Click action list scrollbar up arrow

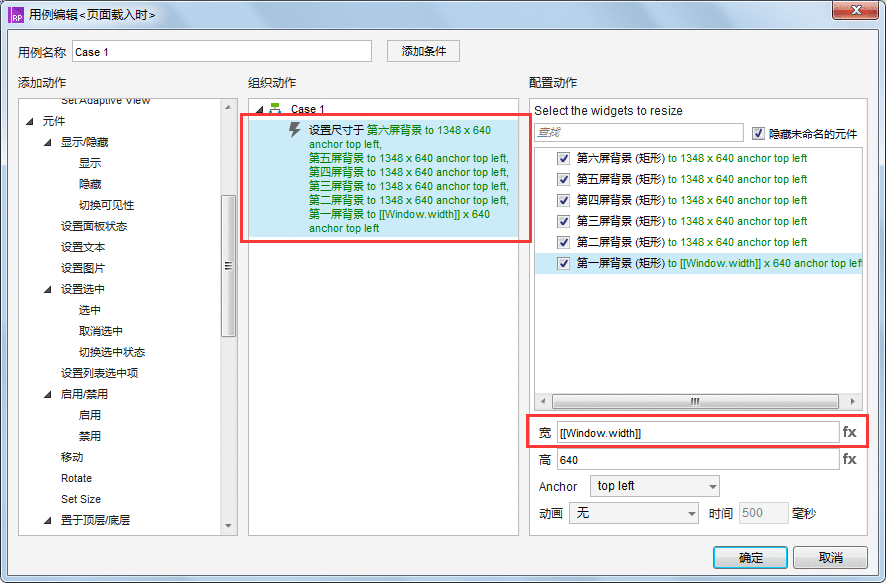(x=228, y=106)
